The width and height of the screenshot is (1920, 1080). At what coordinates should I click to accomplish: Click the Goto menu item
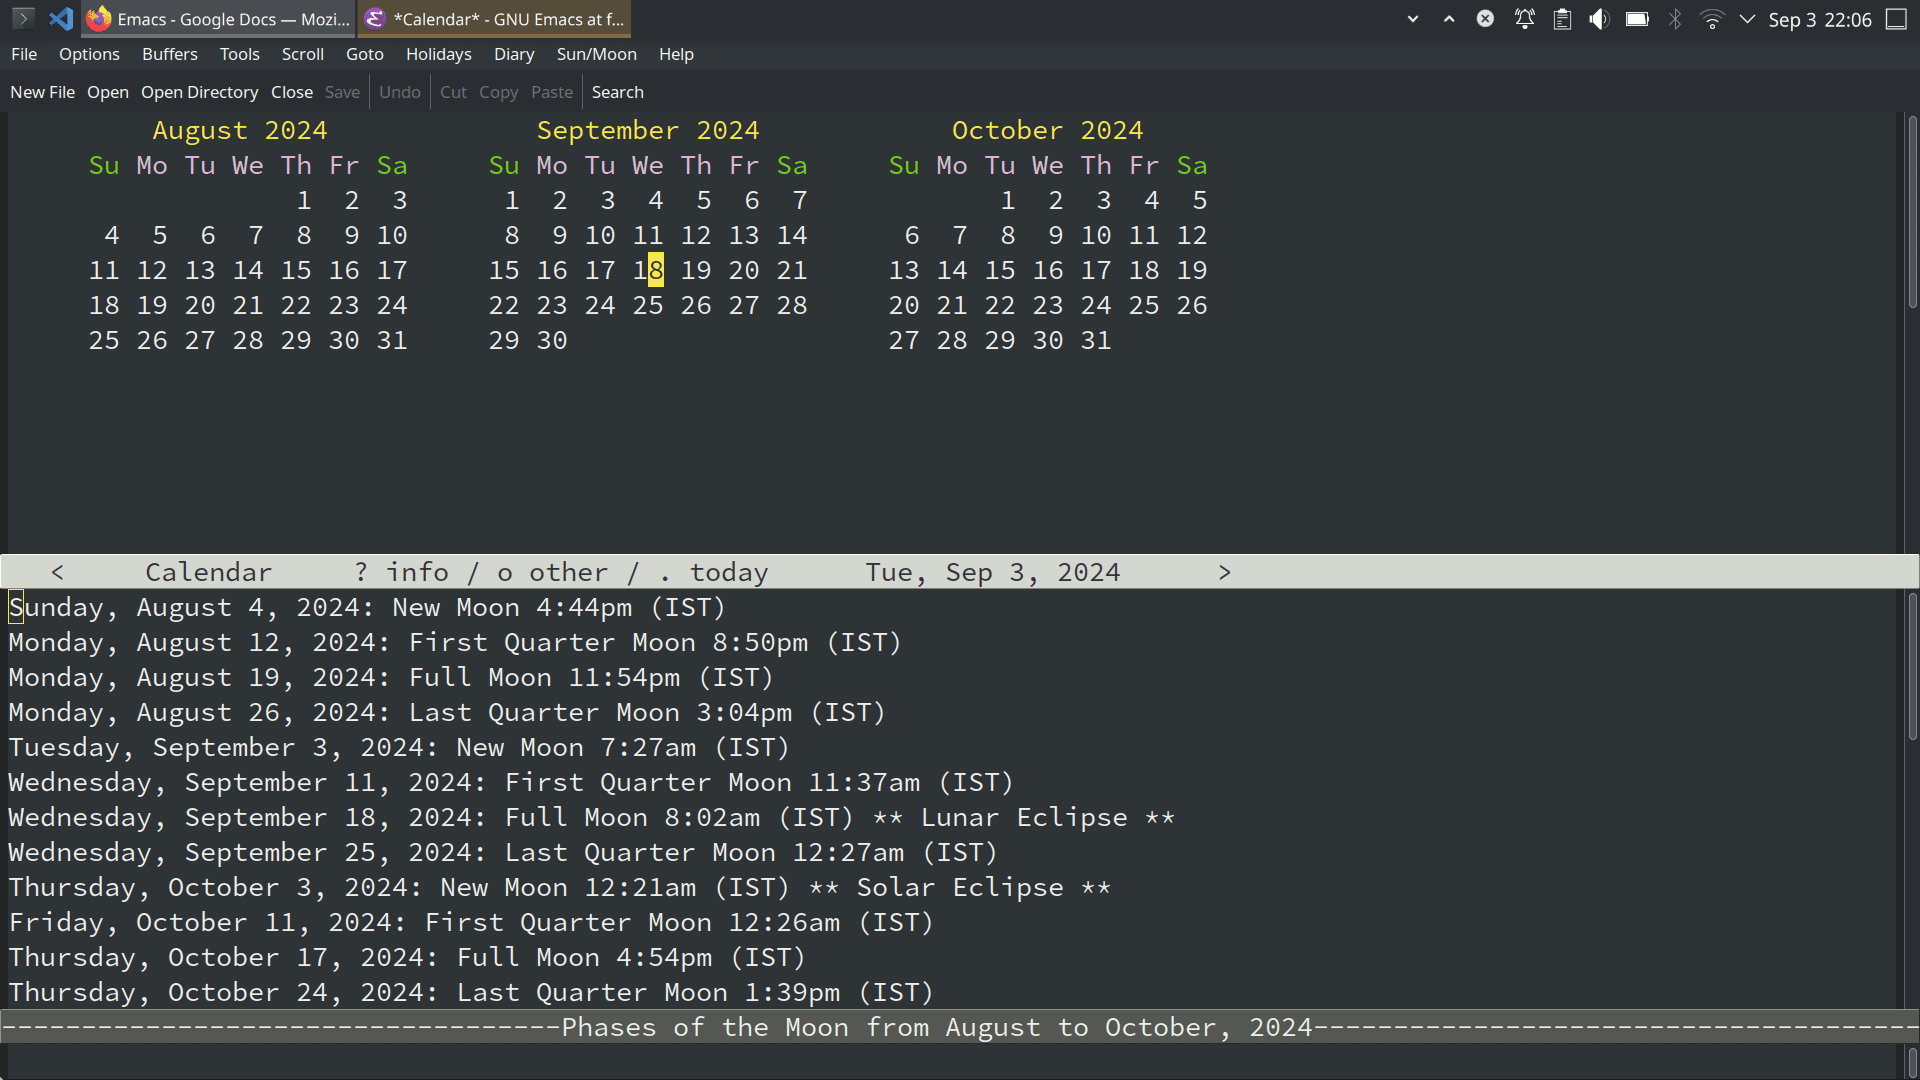365,54
